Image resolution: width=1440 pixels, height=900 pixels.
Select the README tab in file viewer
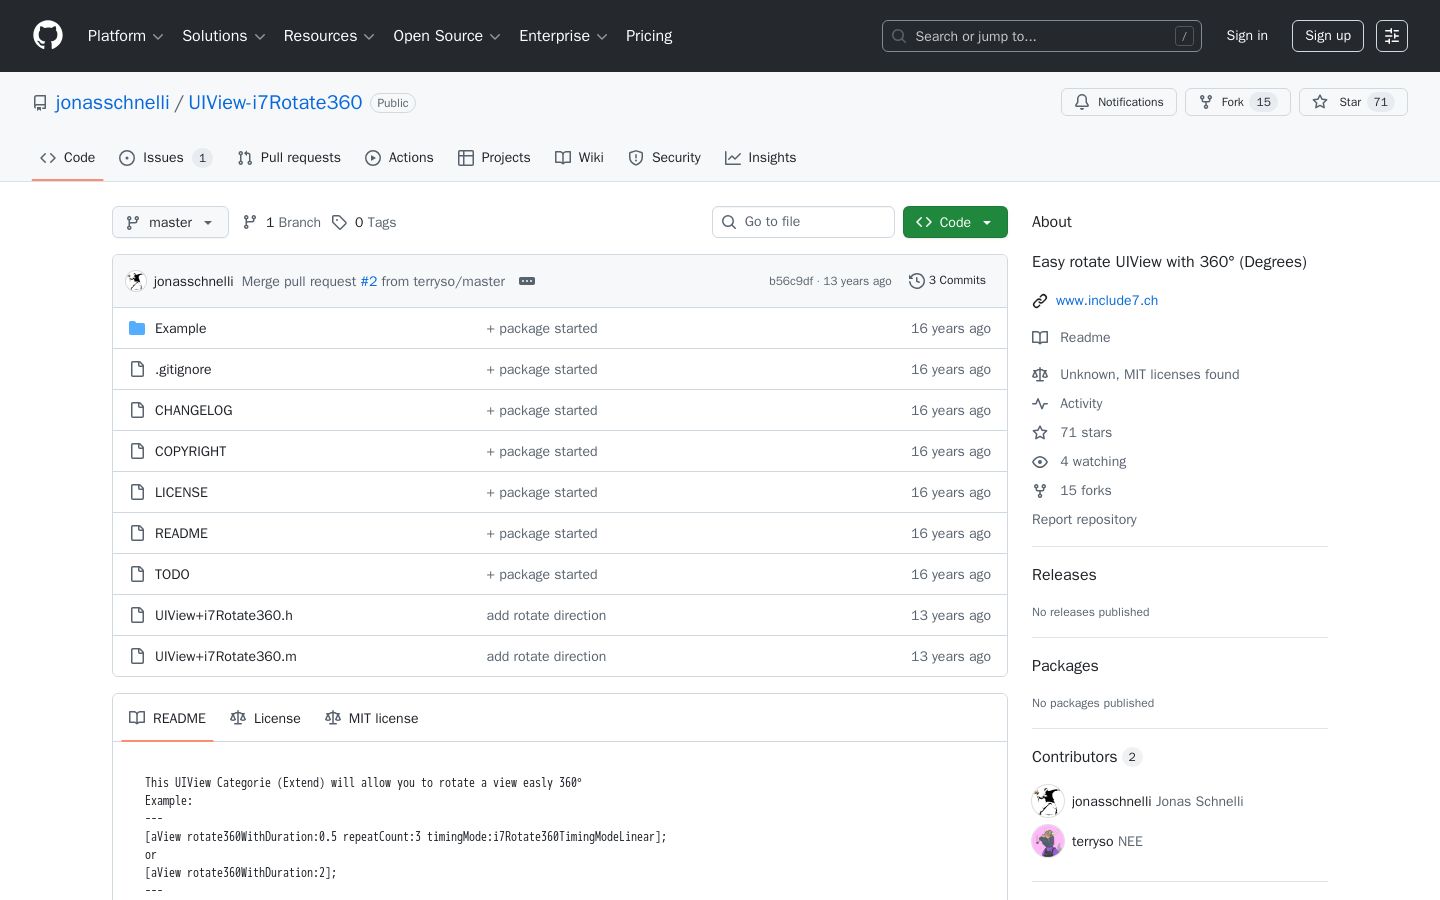(x=167, y=718)
